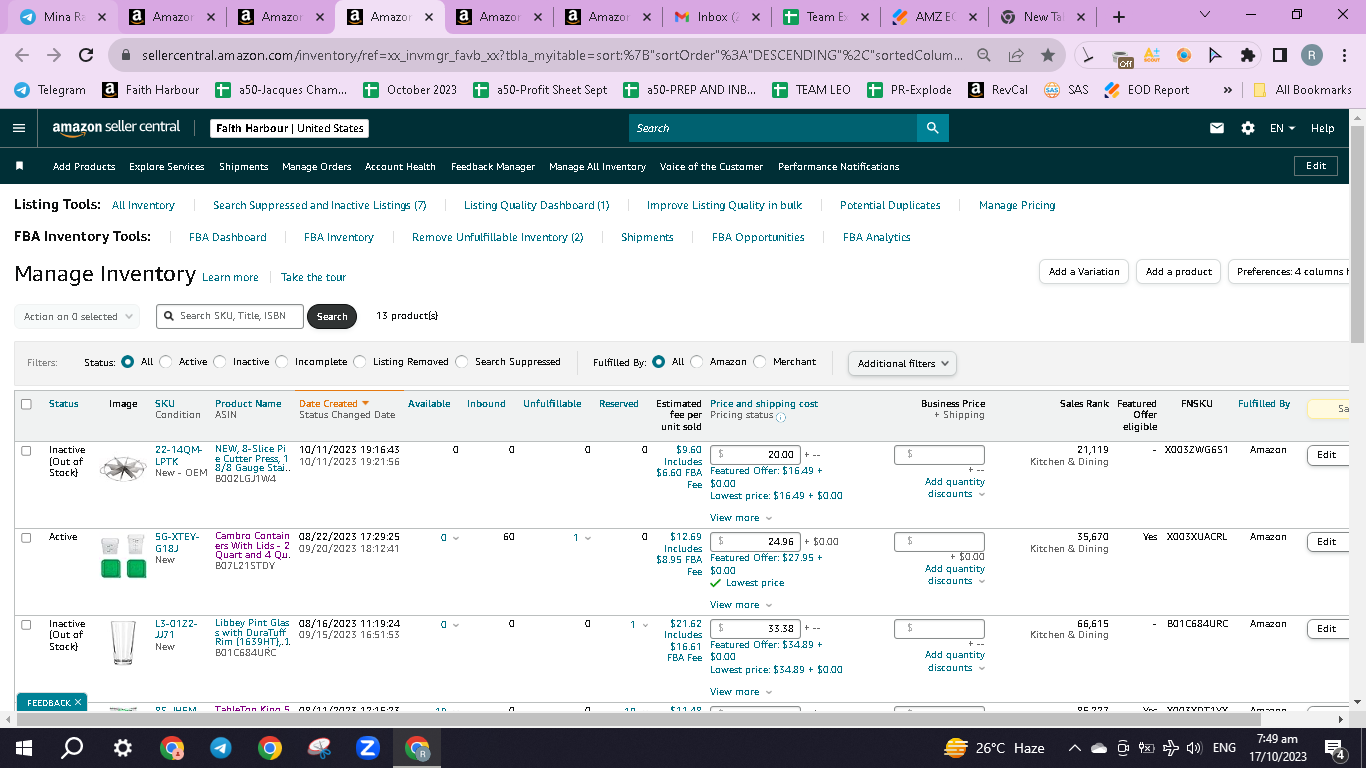This screenshot has width=1366, height=768.
Task: Select the Active status radio button
Action: pos(166,362)
